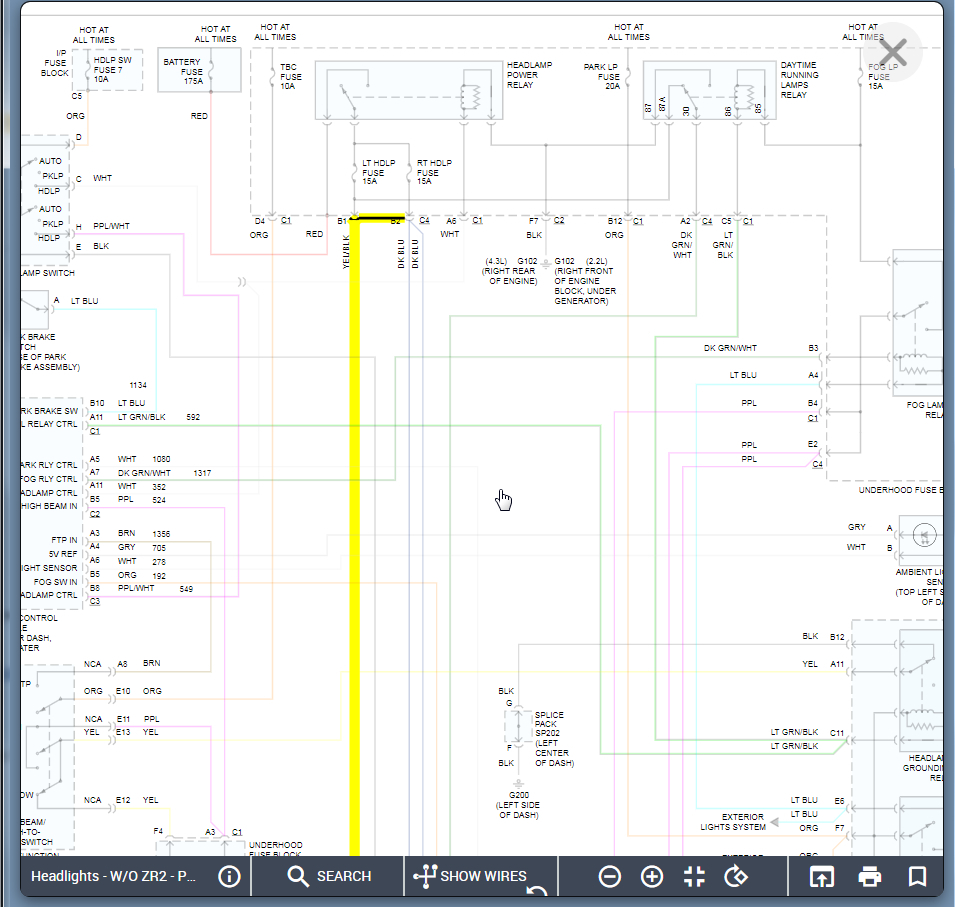Zoom in using the plus icon
The width and height of the screenshot is (955, 907).
coord(652,877)
